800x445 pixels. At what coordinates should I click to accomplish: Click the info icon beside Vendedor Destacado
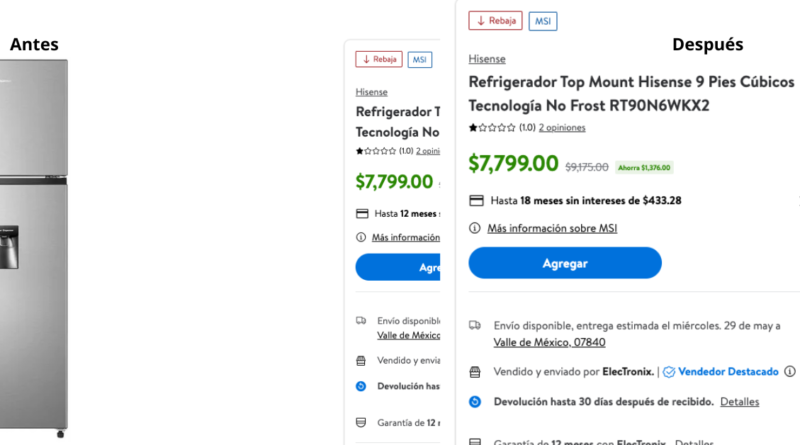click(790, 372)
